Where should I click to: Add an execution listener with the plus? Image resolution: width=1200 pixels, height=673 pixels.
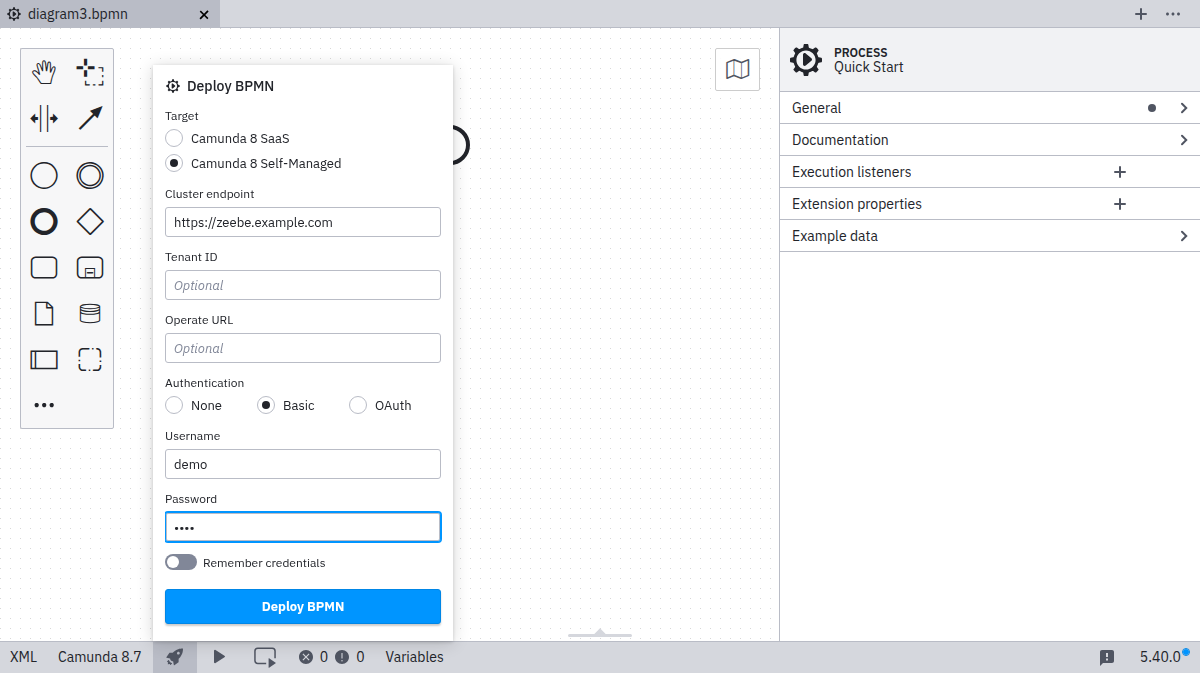[x=1119, y=171]
